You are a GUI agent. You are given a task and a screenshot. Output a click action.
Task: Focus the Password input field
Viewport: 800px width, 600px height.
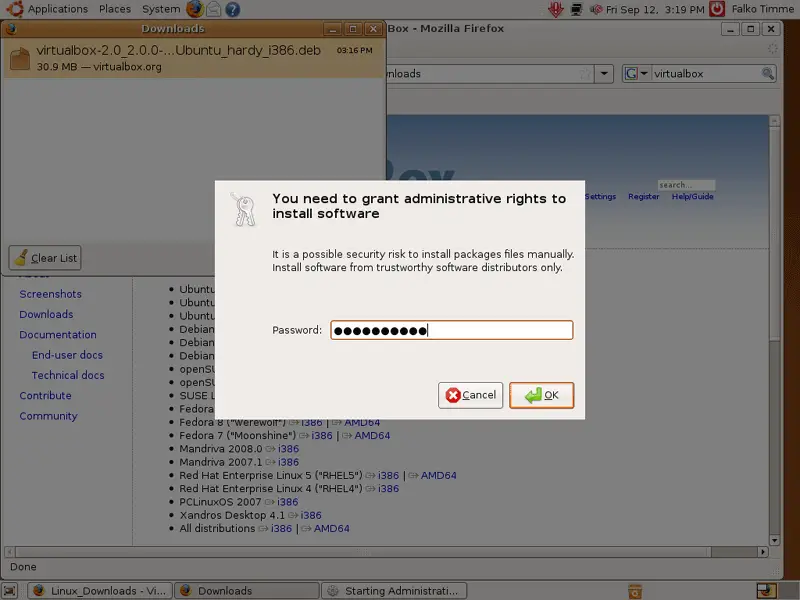tap(452, 330)
